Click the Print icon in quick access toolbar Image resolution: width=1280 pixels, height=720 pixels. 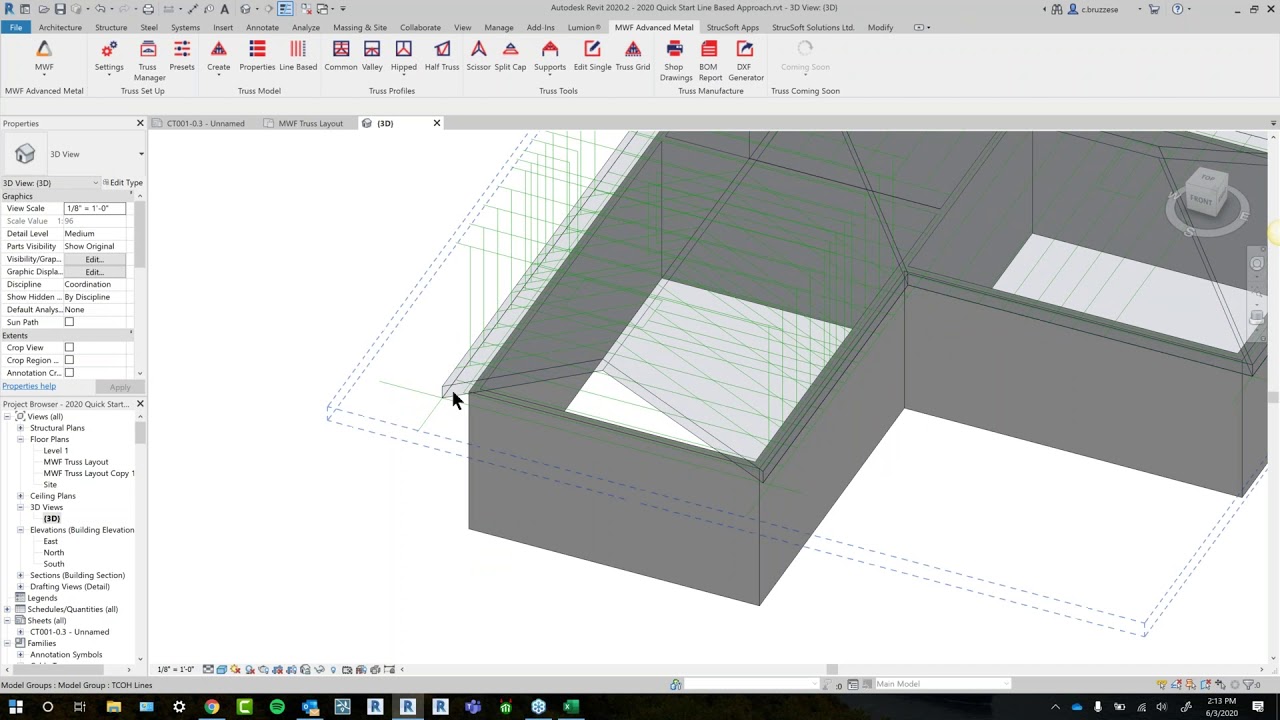coord(148,9)
